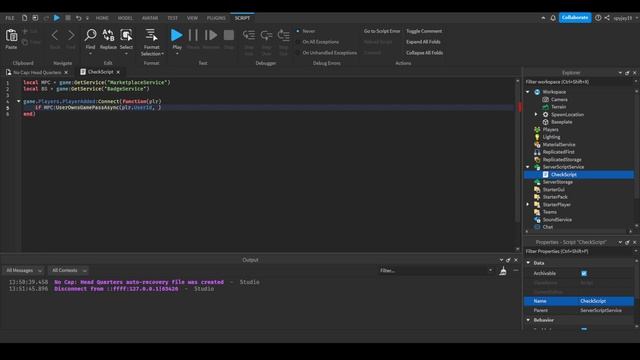Click the Step Over debugger icon
This screenshot has height=360, width=640.
click(267, 36)
